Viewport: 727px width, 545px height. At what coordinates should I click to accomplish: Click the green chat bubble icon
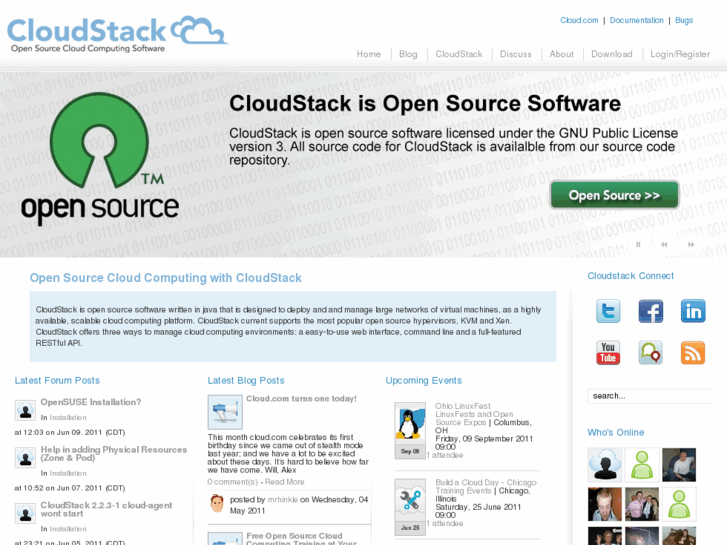pos(650,353)
